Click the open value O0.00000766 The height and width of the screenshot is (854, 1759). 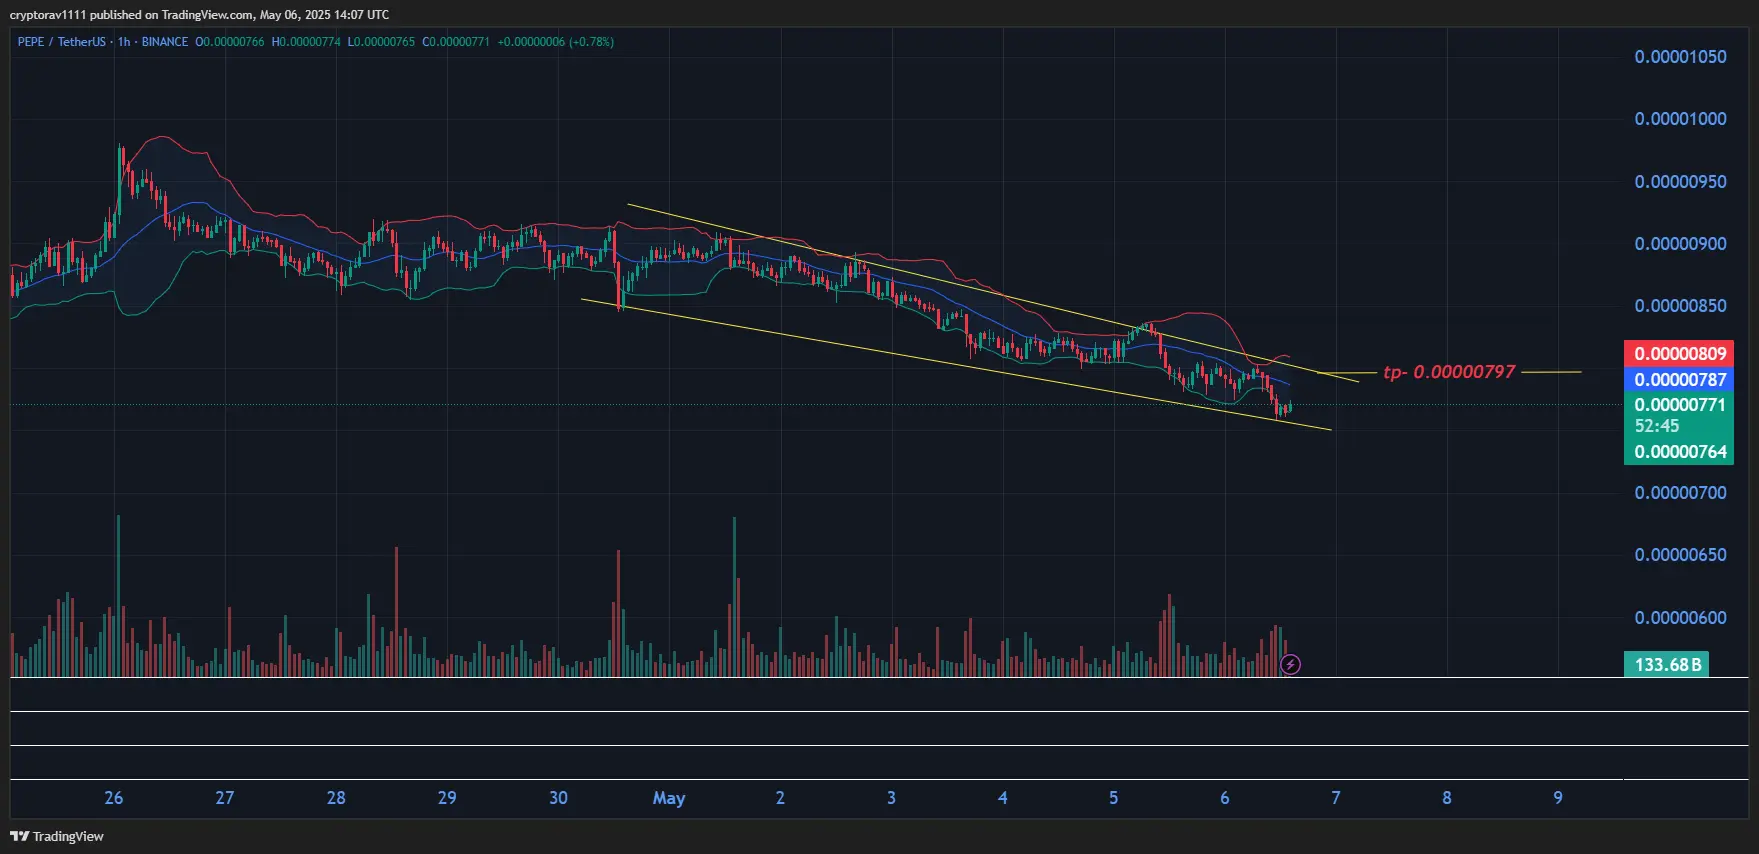230,42
